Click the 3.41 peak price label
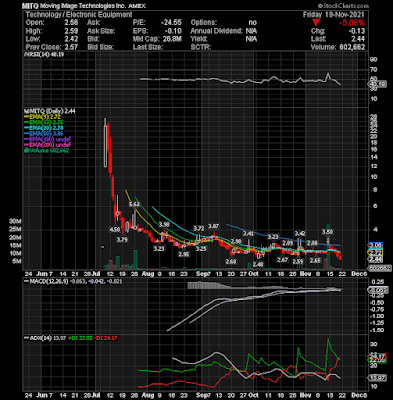The width and height of the screenshot is (393, 400). coord(248,234)
